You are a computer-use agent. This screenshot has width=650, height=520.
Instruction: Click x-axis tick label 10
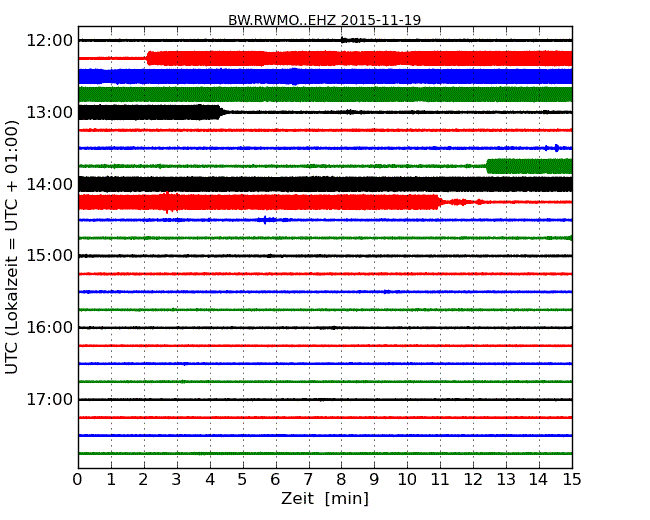pyautogui.click(x=407, y=479)
